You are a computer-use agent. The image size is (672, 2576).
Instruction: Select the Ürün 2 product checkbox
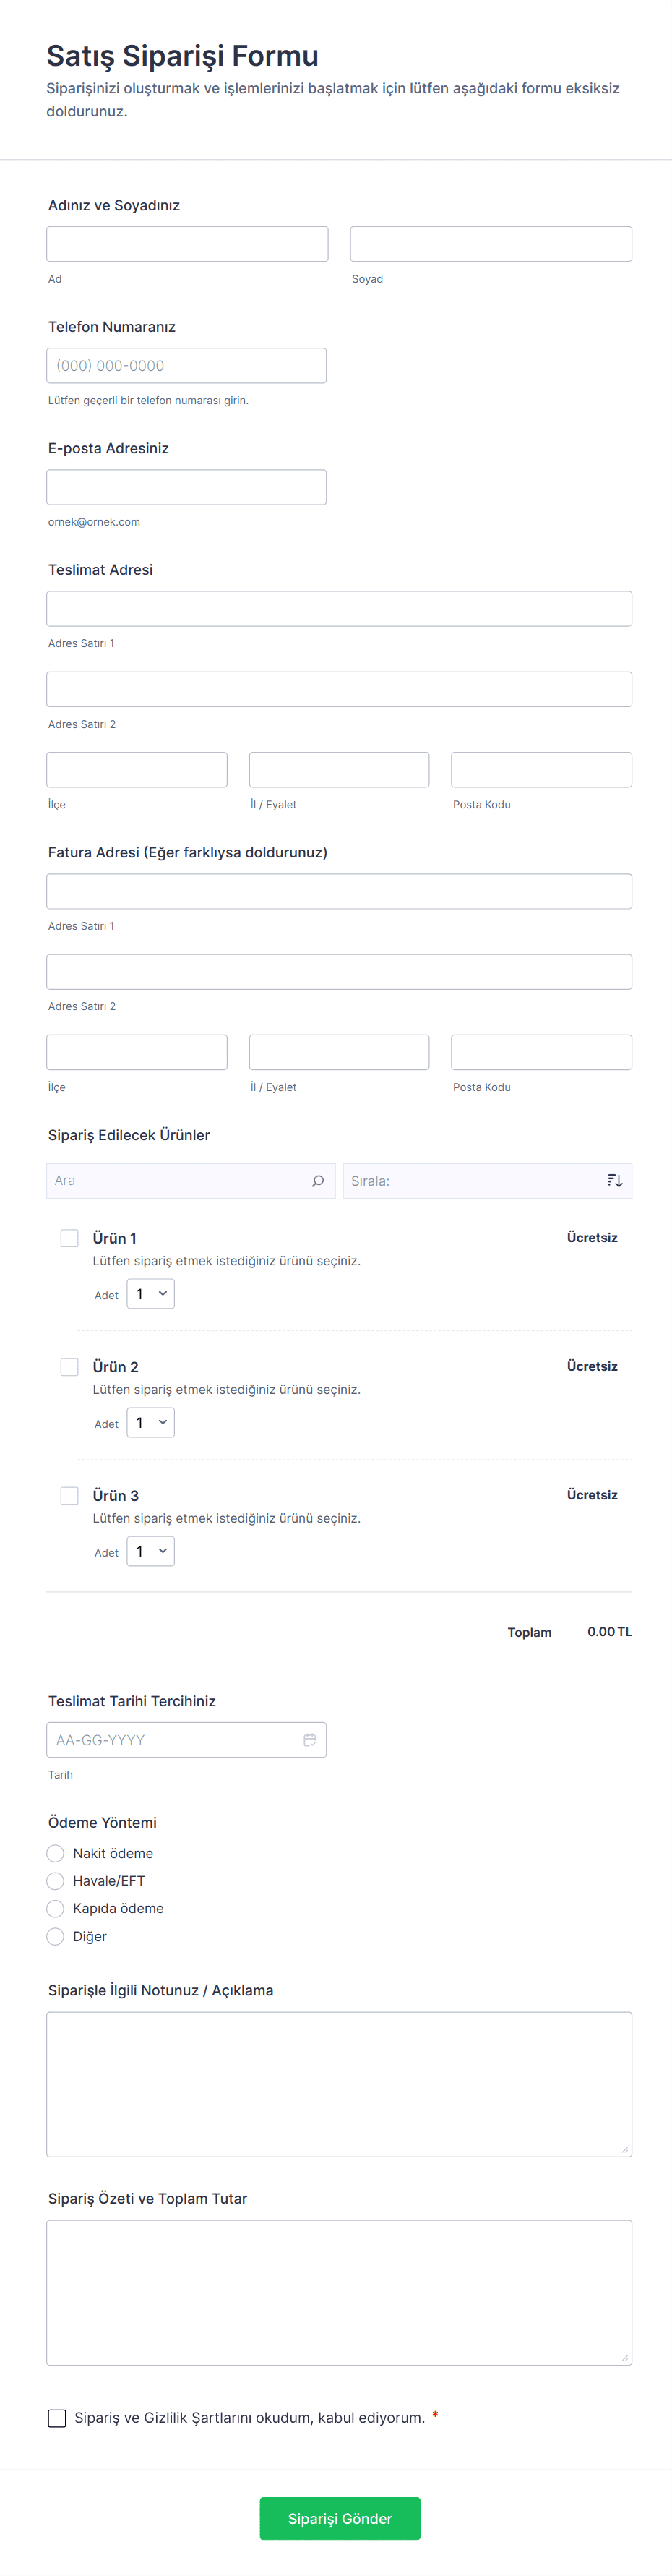[69, 1367]
